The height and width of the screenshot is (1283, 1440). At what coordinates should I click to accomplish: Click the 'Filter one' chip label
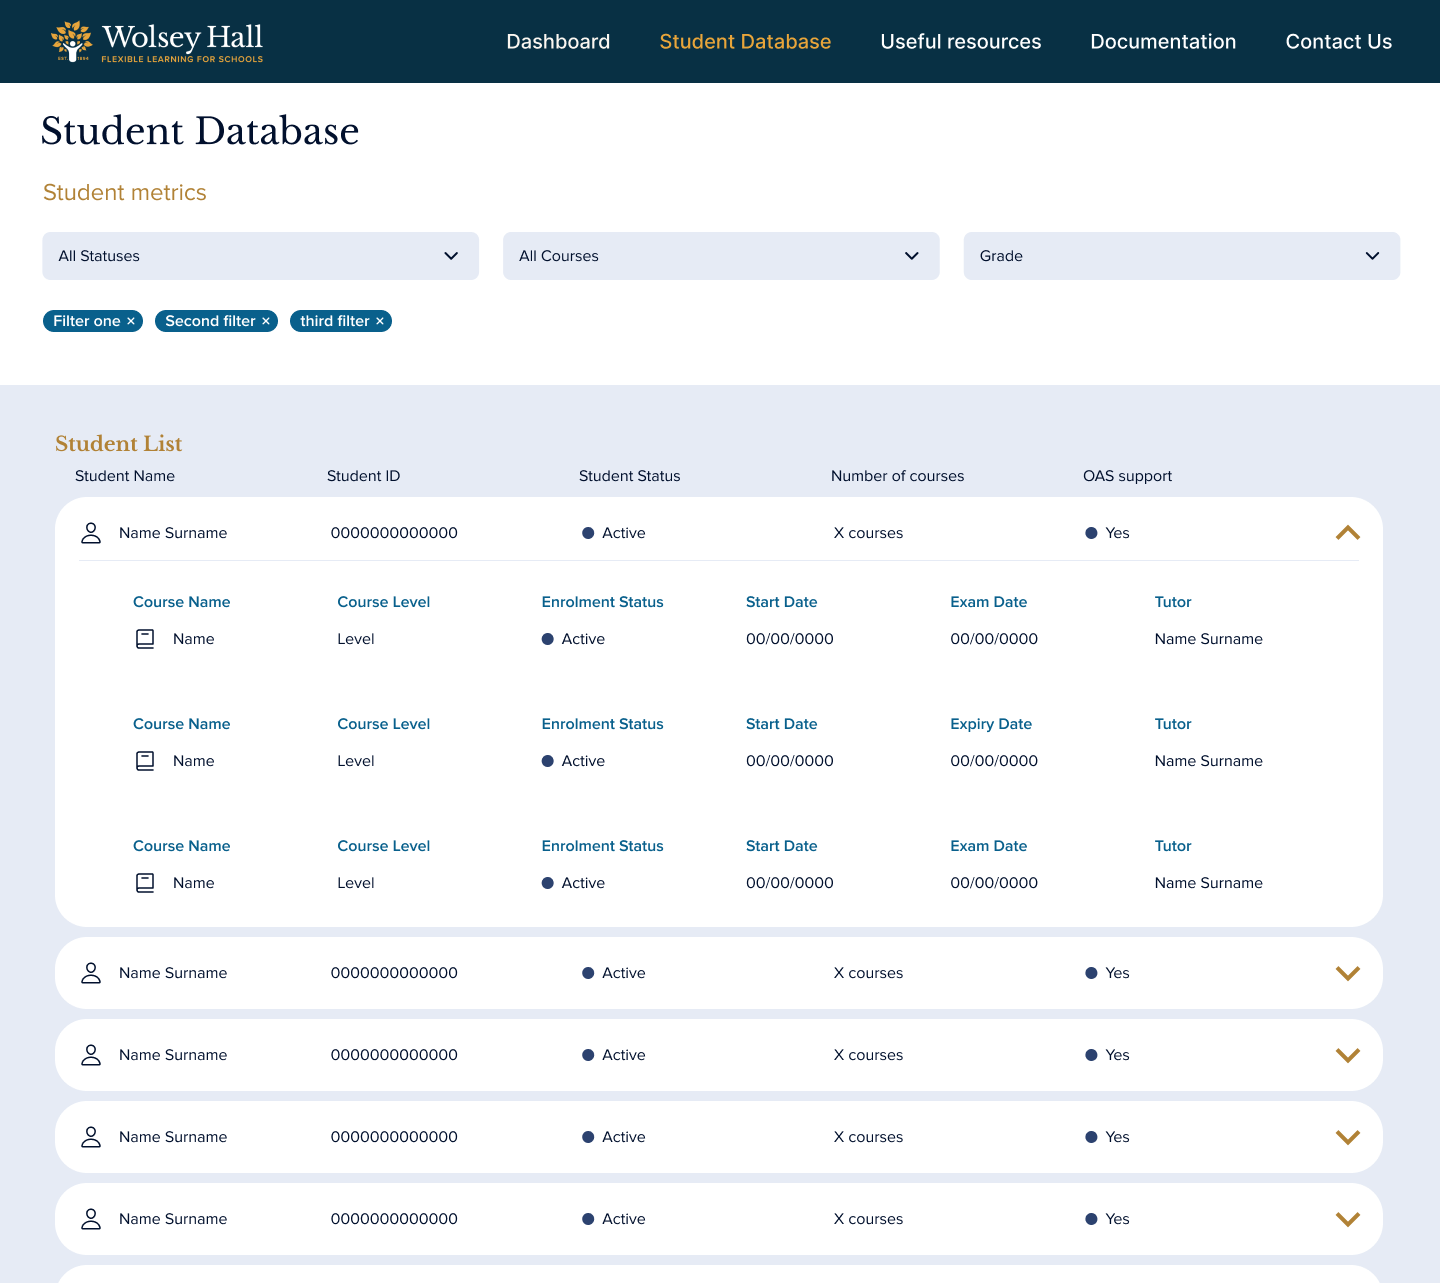pyautogui.click(x=87, y=321)
